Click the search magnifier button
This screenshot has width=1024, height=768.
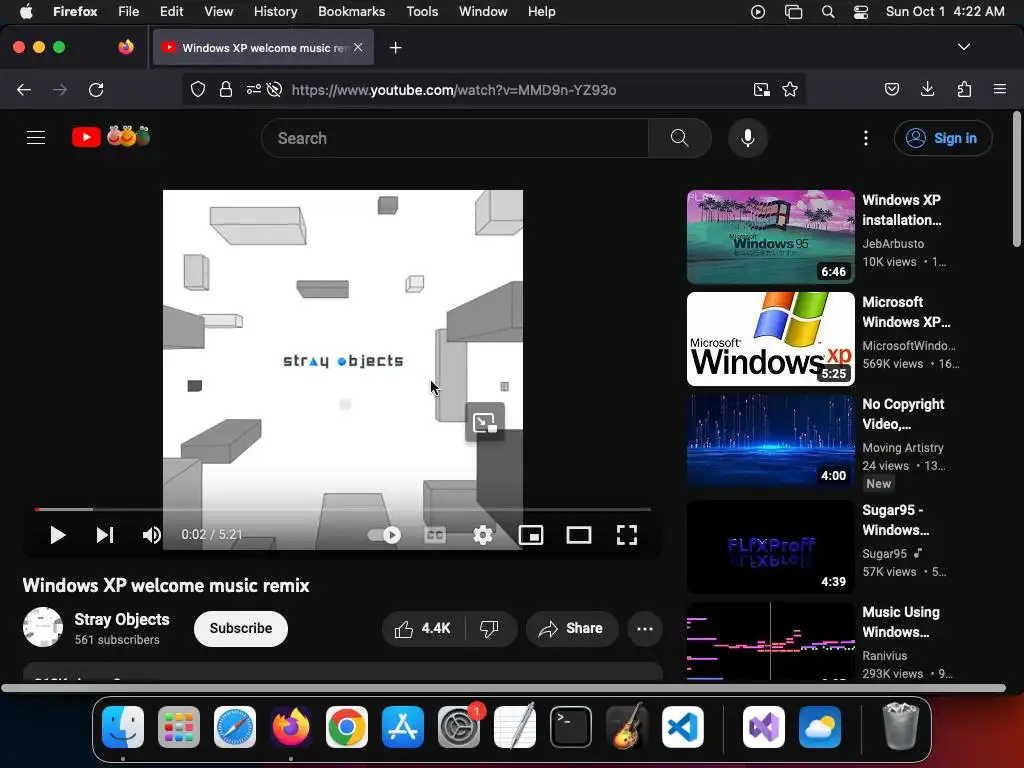(x=680, y=138)
